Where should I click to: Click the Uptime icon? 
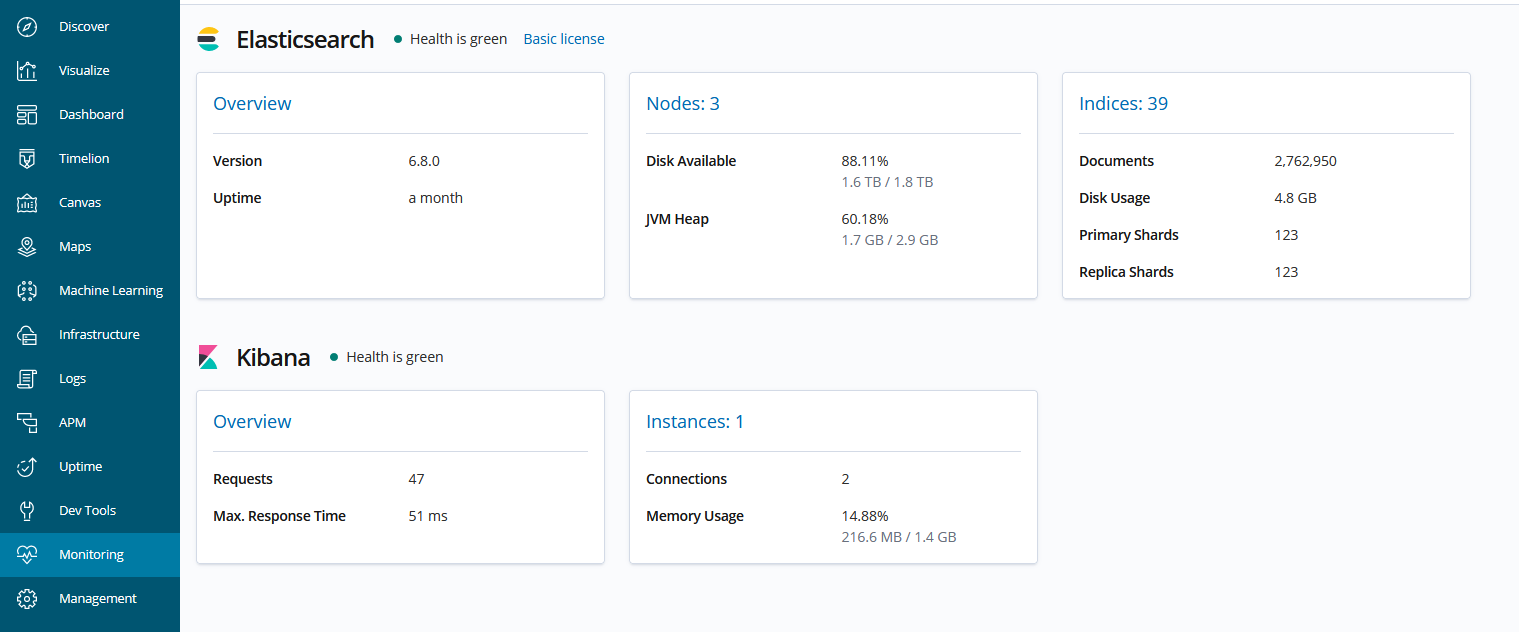[27, 467]
